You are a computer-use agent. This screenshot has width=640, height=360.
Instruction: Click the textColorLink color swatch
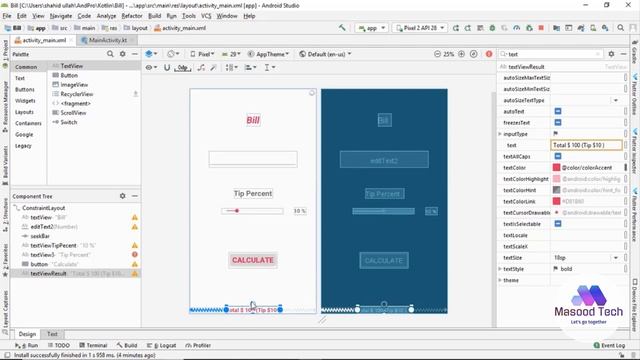pyautogui.click(x=556, y=201)
